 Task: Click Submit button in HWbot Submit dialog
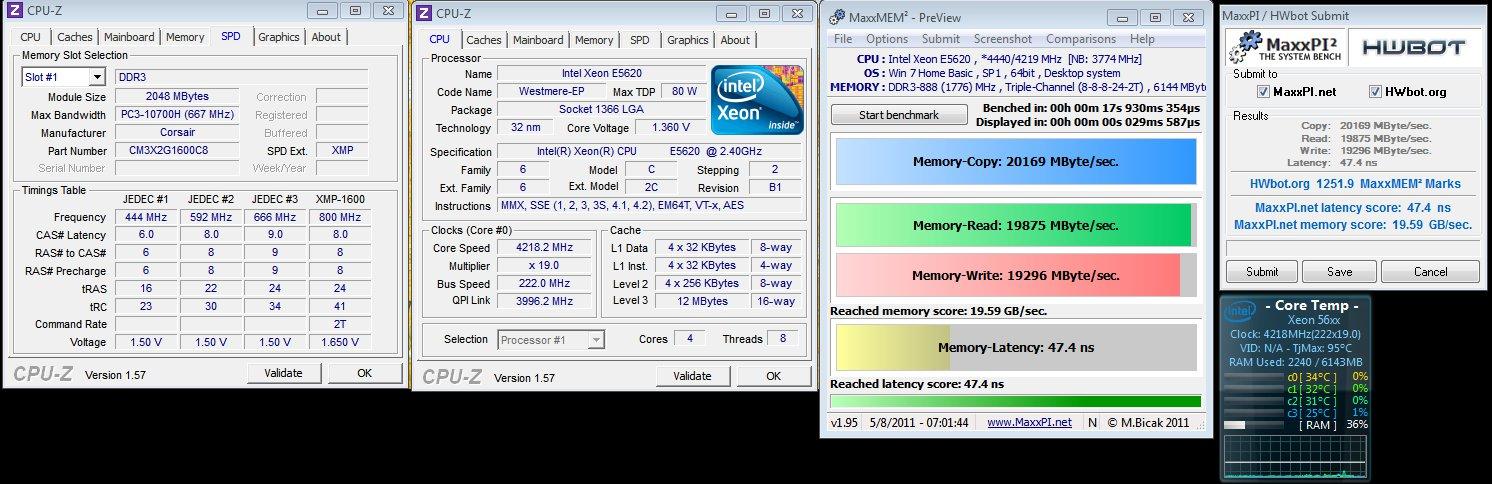pos(1262,271)
